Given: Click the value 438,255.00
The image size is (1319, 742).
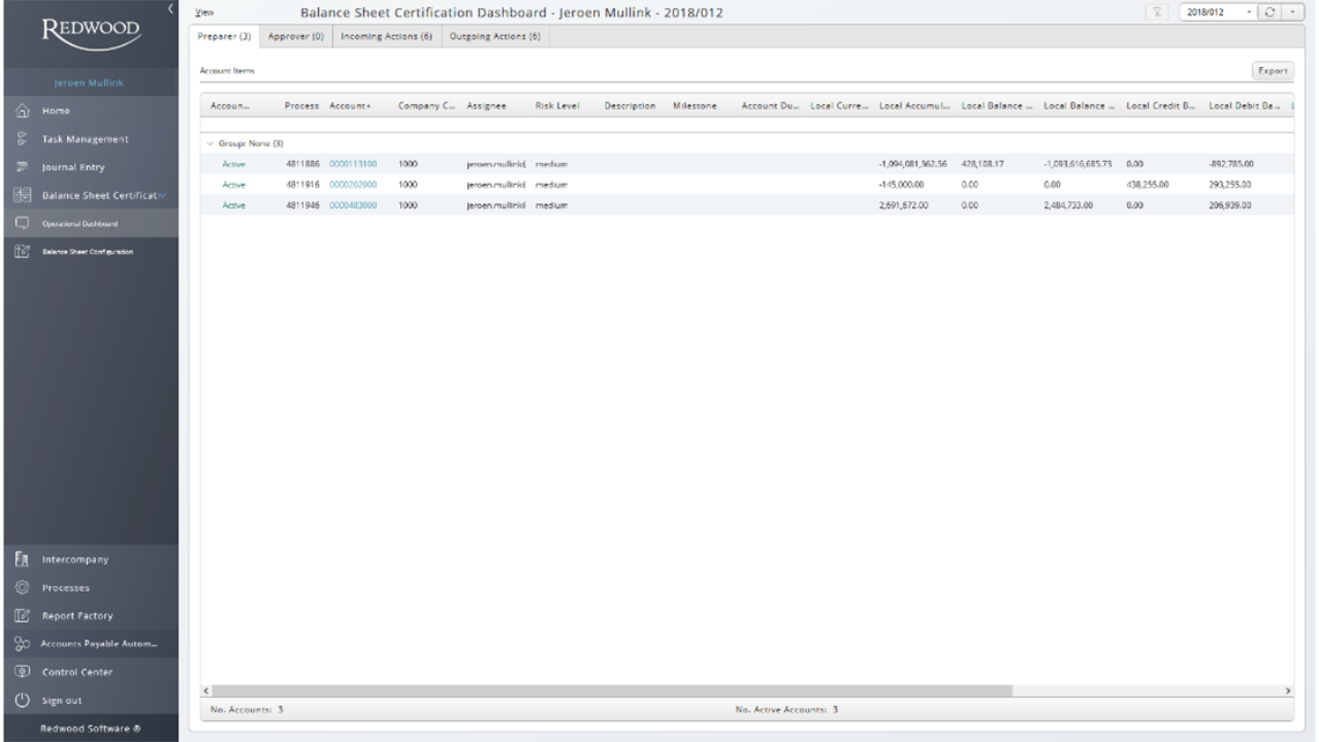Looking at the screenshot, I should point(1148,184).
